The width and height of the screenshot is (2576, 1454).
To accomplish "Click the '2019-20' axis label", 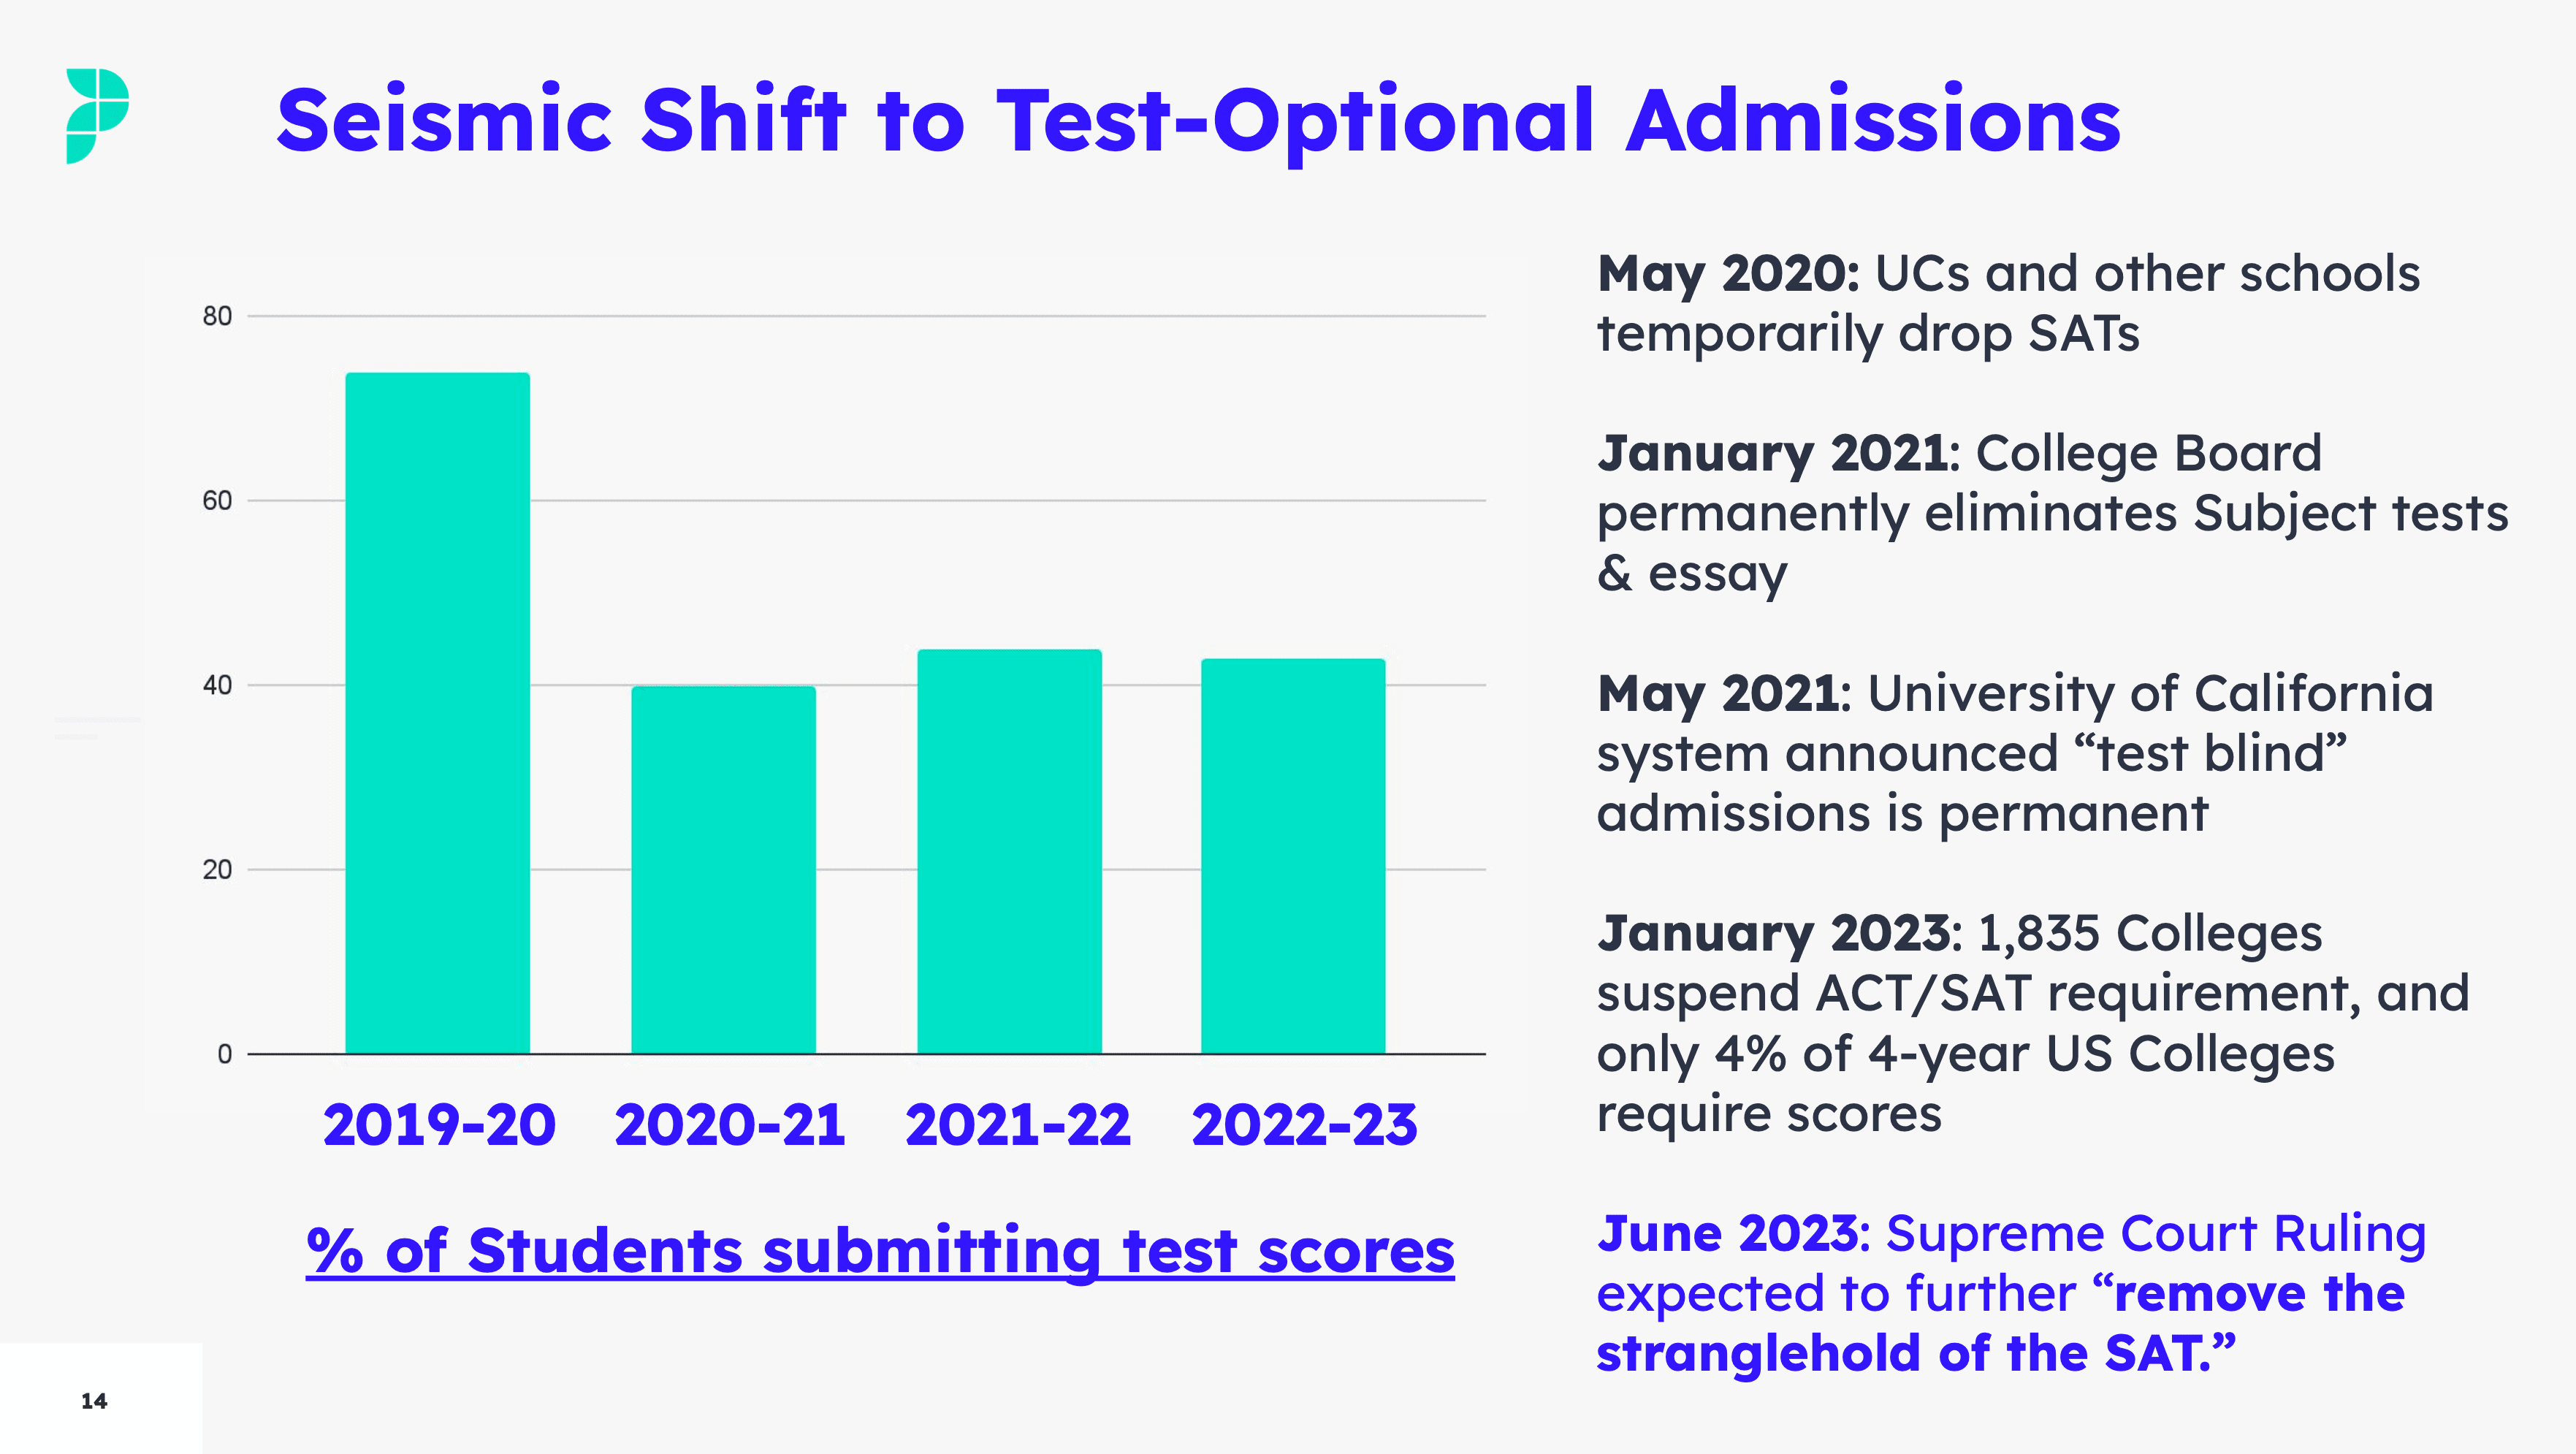I will click(439, 1125).
